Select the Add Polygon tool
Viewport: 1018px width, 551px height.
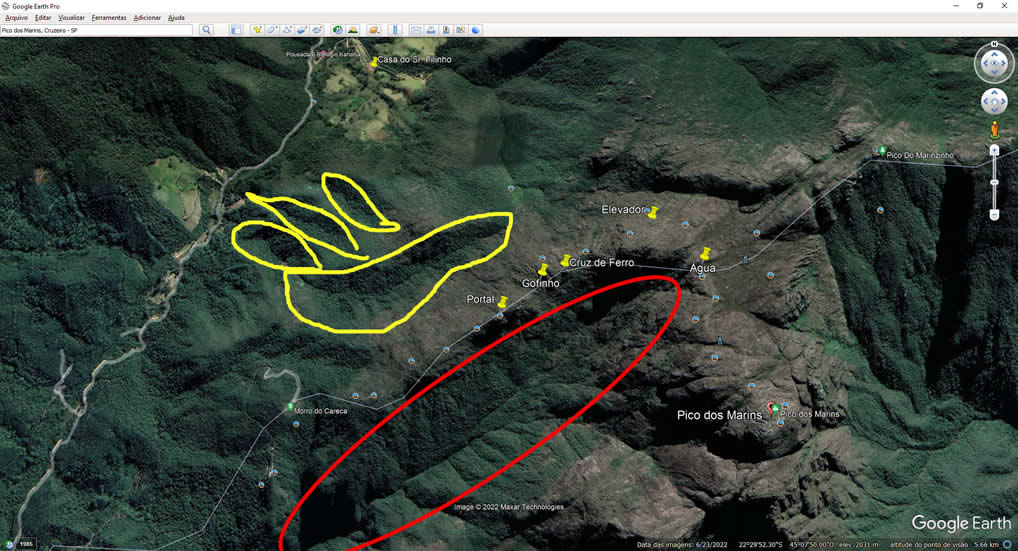(272, 30)
